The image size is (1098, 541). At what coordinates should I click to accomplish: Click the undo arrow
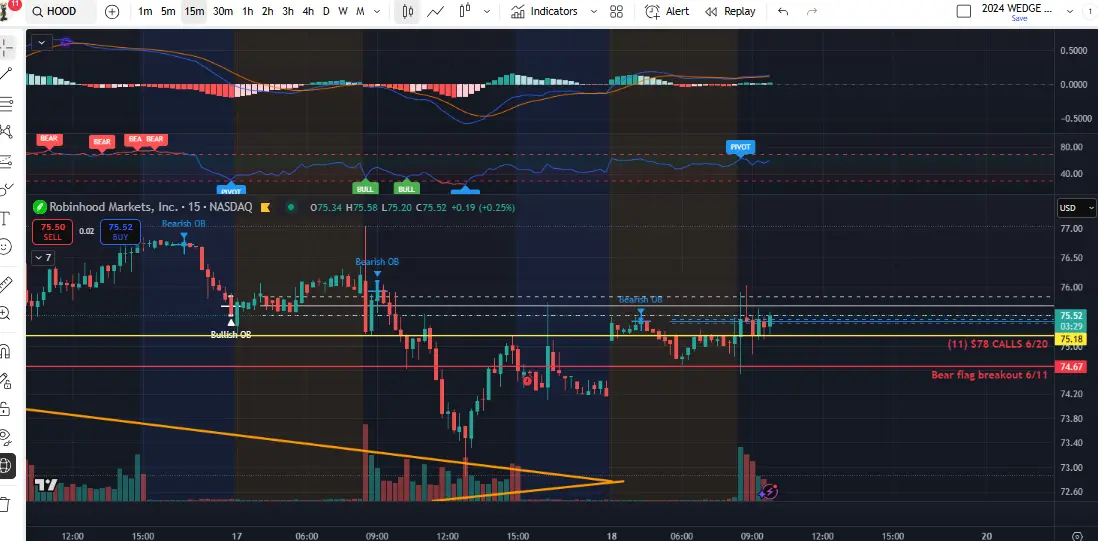[x=783, y=11]
